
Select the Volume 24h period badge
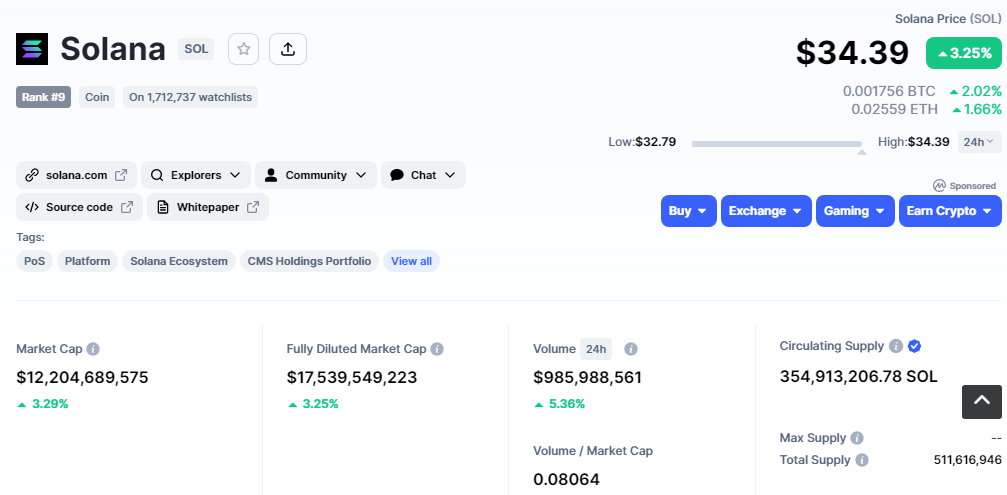click(x=596, y=349)
